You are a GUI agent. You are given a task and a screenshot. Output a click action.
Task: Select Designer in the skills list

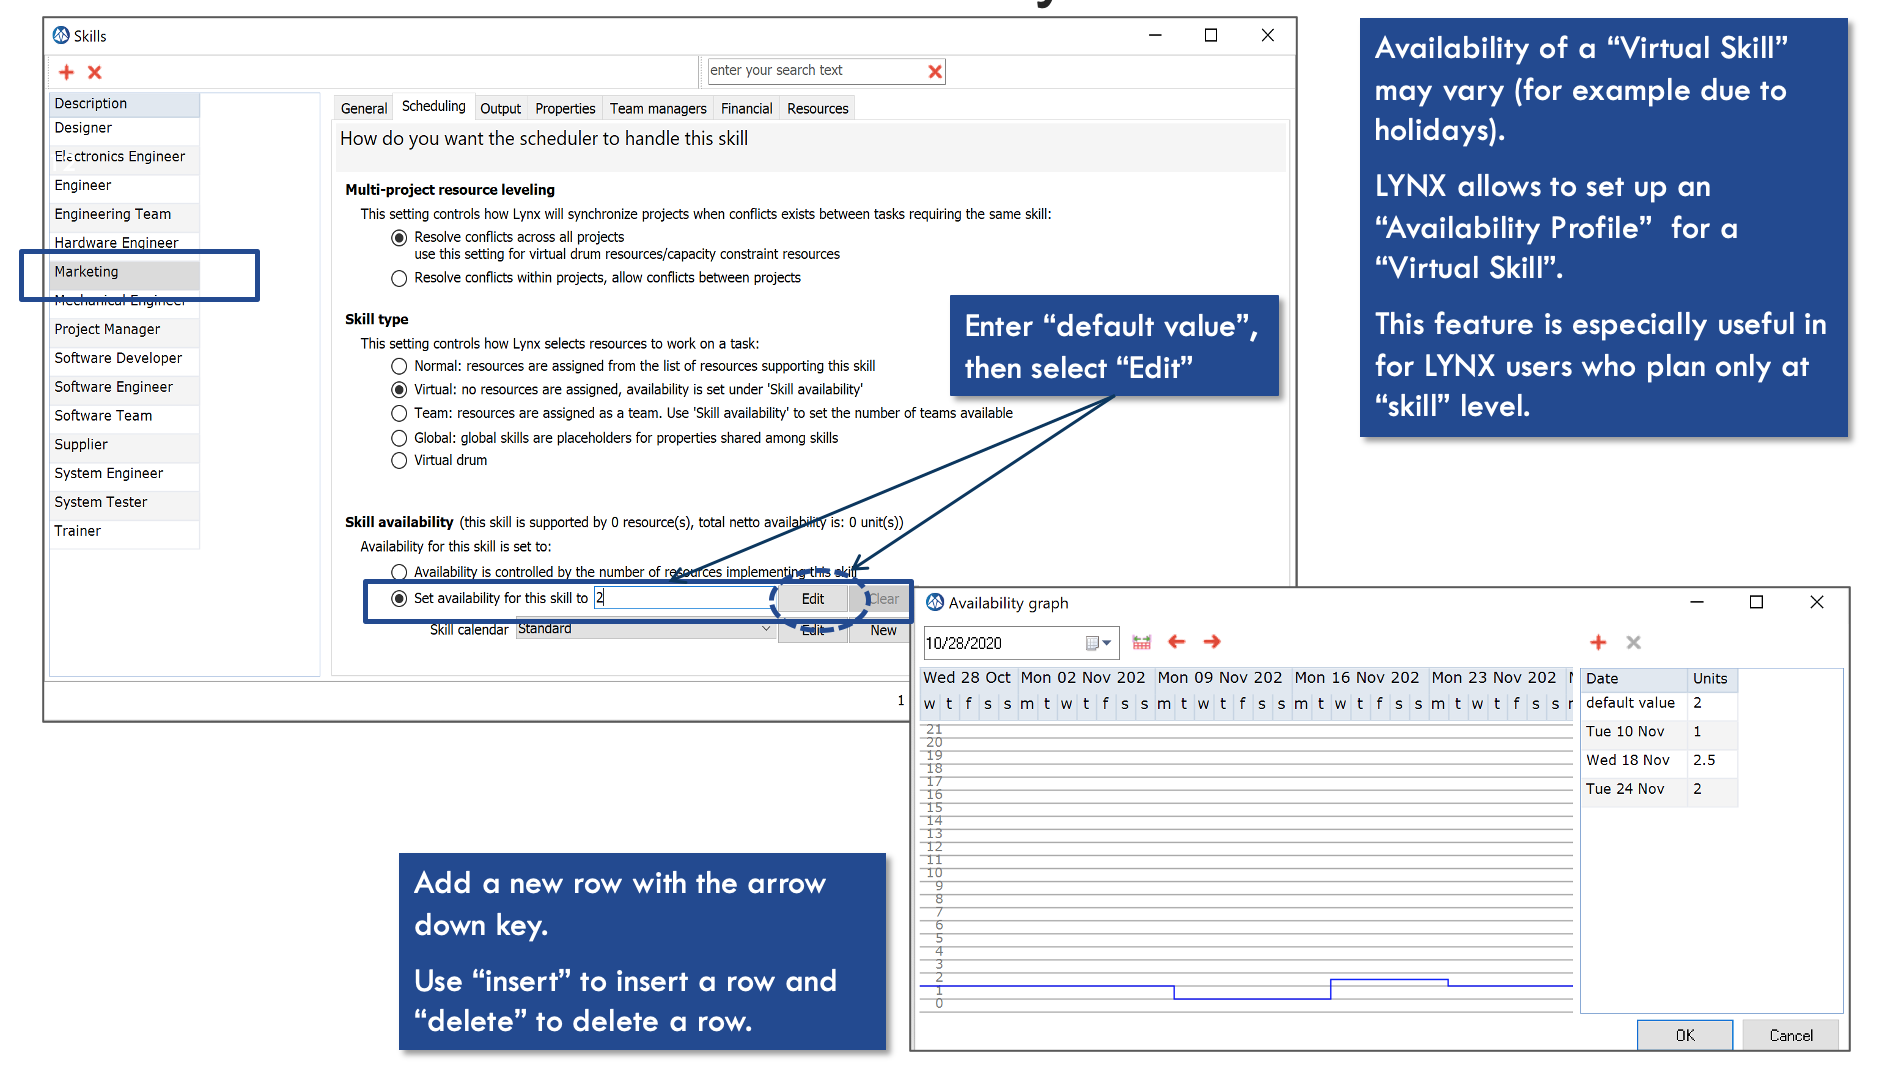click(x=124, y=129)
